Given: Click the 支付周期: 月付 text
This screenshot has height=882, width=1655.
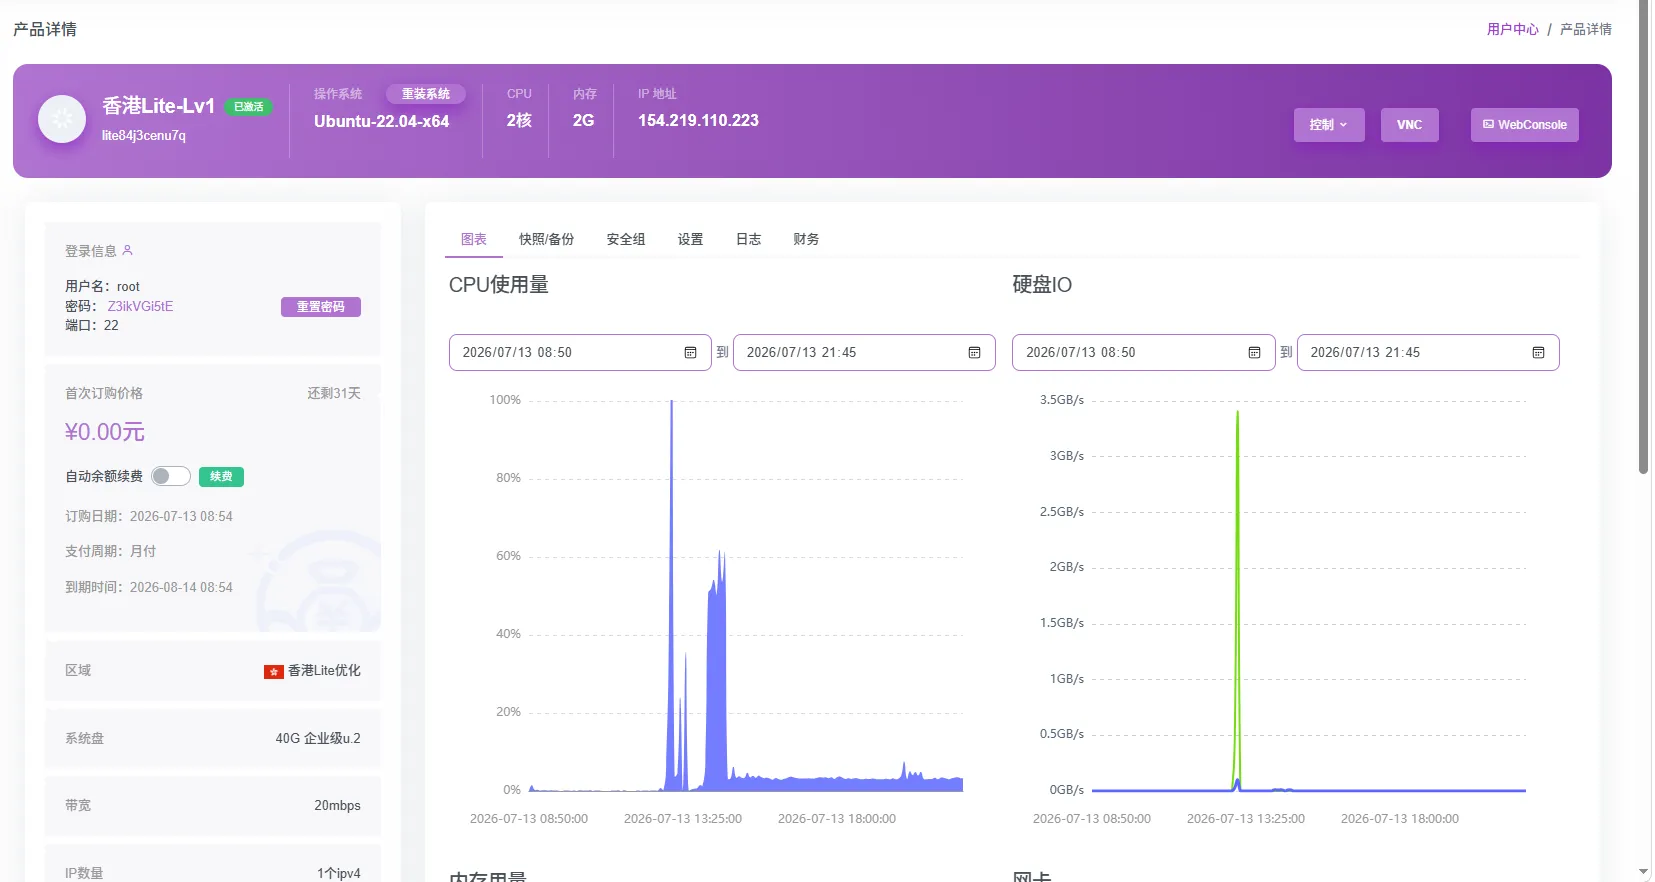Looking at the screenshot, I should point(111,551).
